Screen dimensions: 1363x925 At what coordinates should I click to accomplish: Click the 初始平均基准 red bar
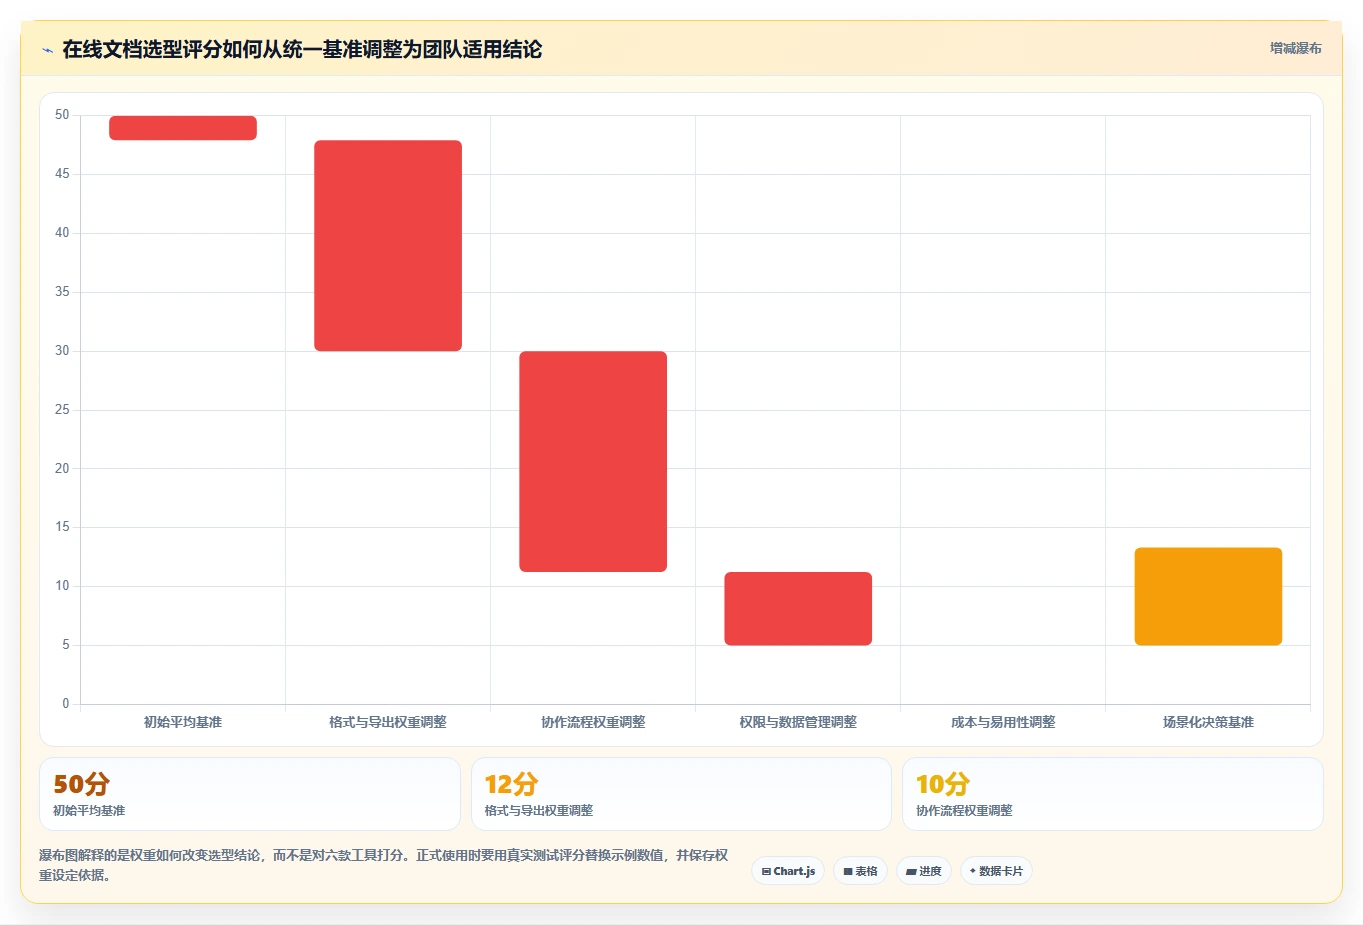point(183,128)
